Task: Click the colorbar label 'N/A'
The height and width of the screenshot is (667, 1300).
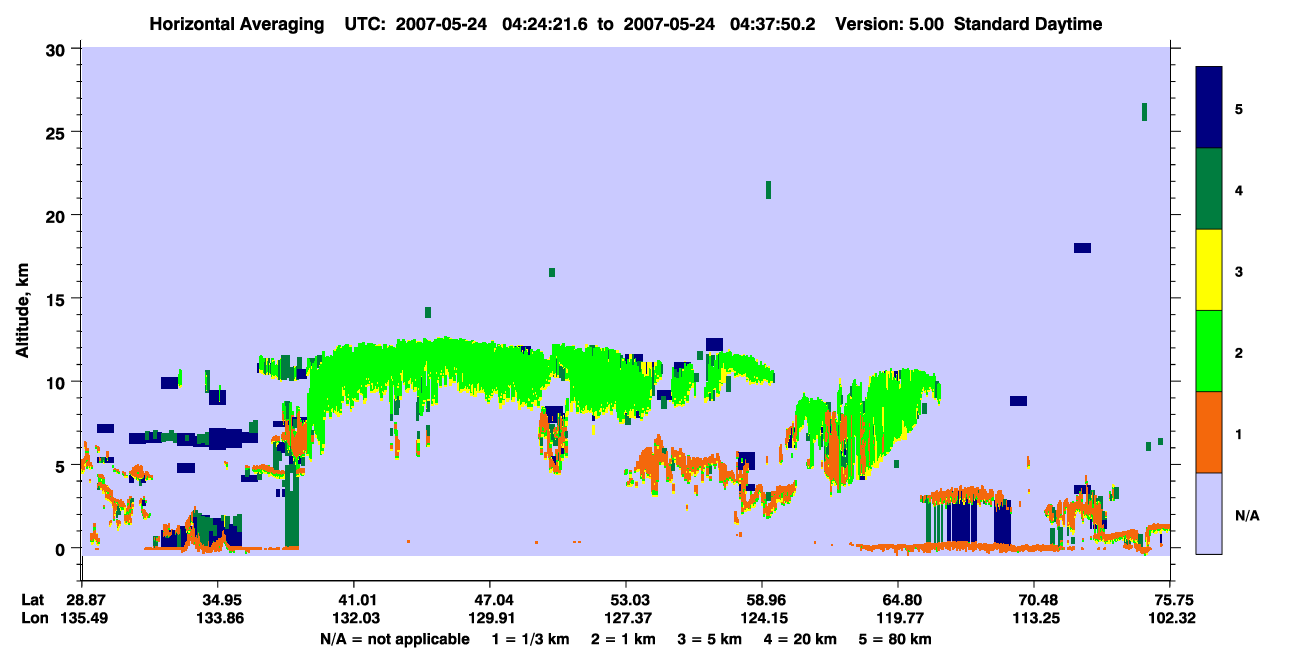Action: click(1247, 516)
